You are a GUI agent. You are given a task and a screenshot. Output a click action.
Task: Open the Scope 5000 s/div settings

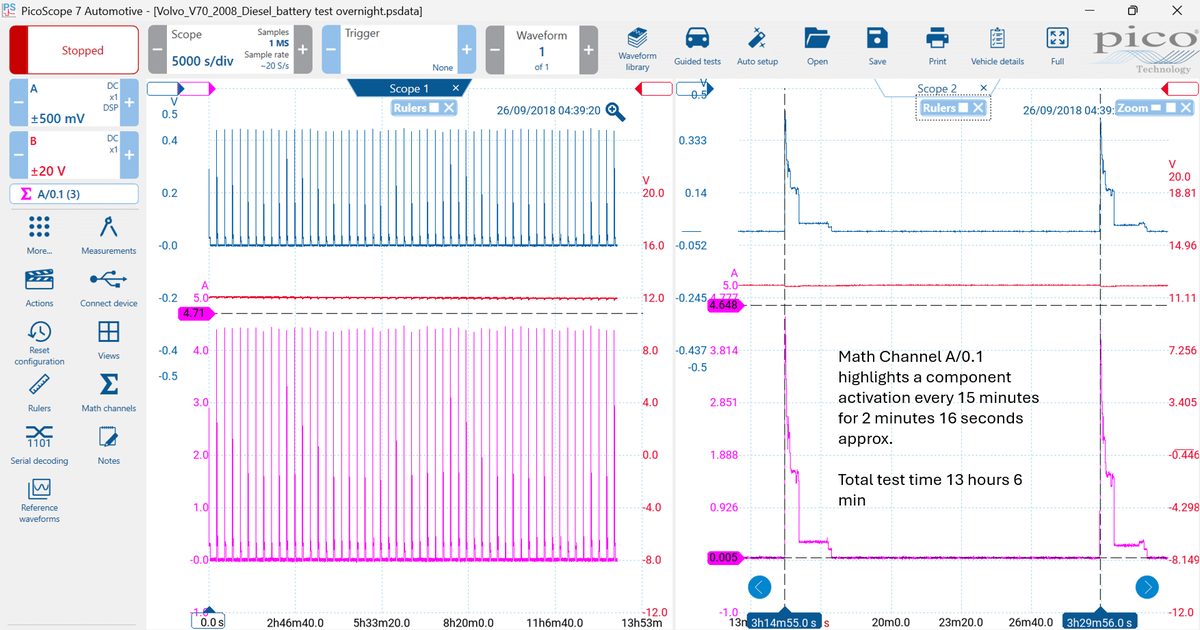230,49
